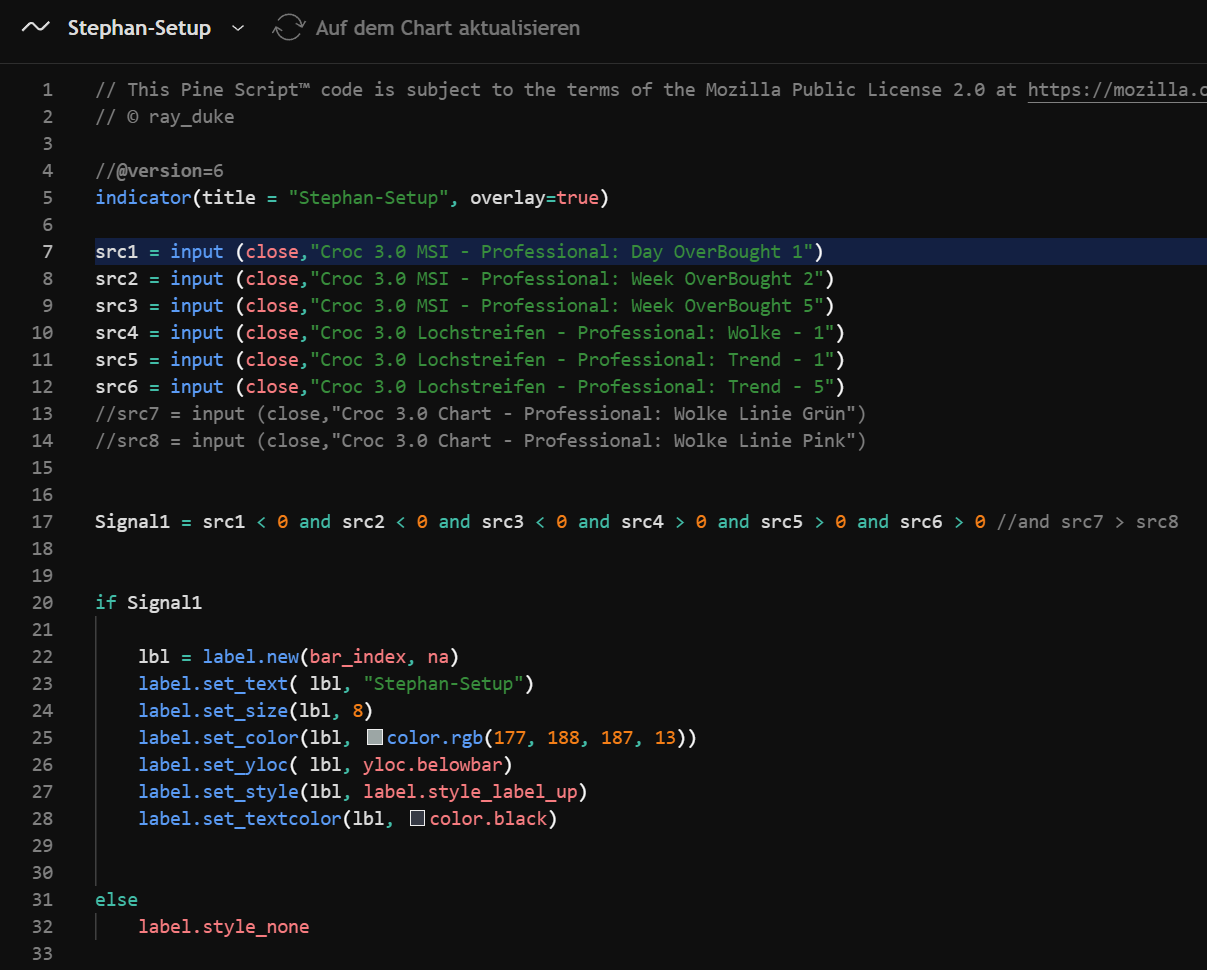
Task: Click the Stephan-Setup script name
Action: [x=139, y=28]
